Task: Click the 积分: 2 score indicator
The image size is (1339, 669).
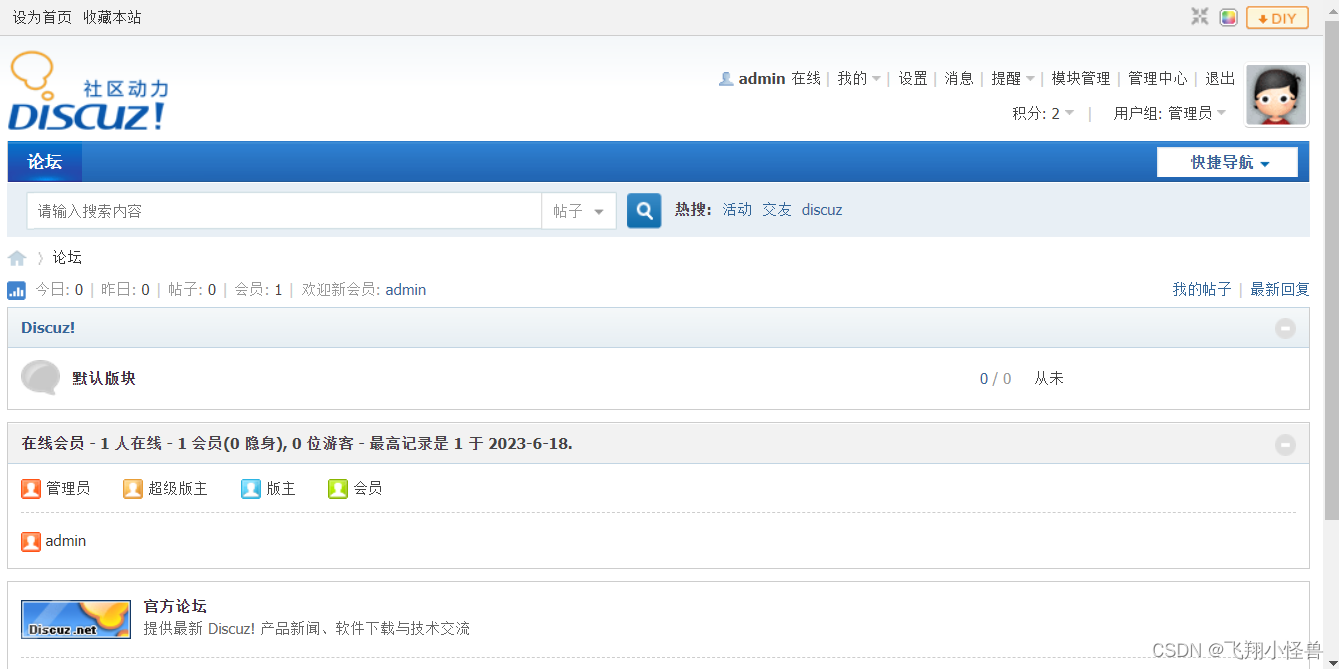Action: pyautogui.click(x=1038, y=113)
